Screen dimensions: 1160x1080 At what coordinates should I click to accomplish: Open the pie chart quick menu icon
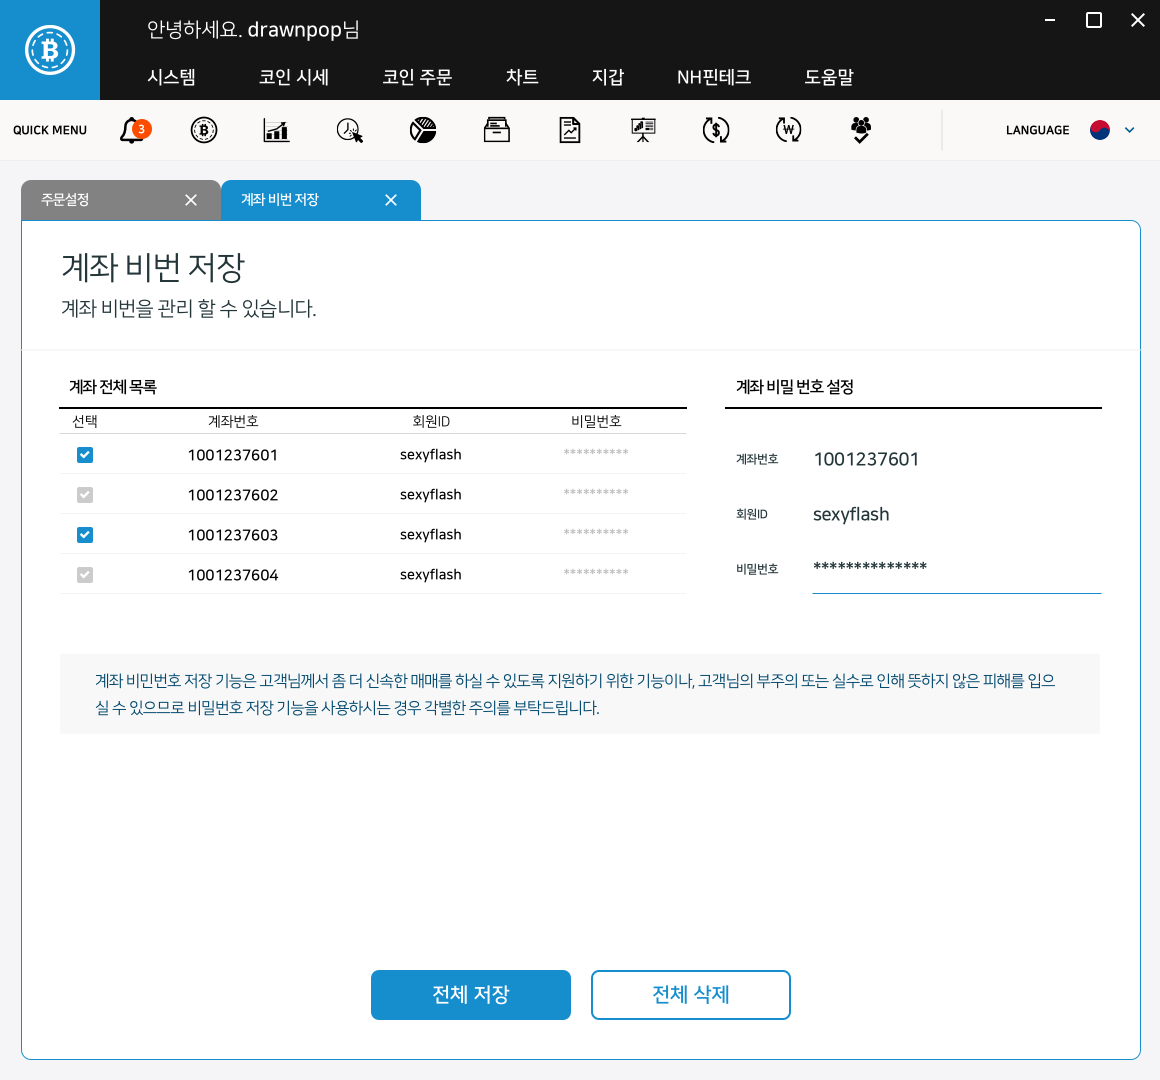point(422,130)
